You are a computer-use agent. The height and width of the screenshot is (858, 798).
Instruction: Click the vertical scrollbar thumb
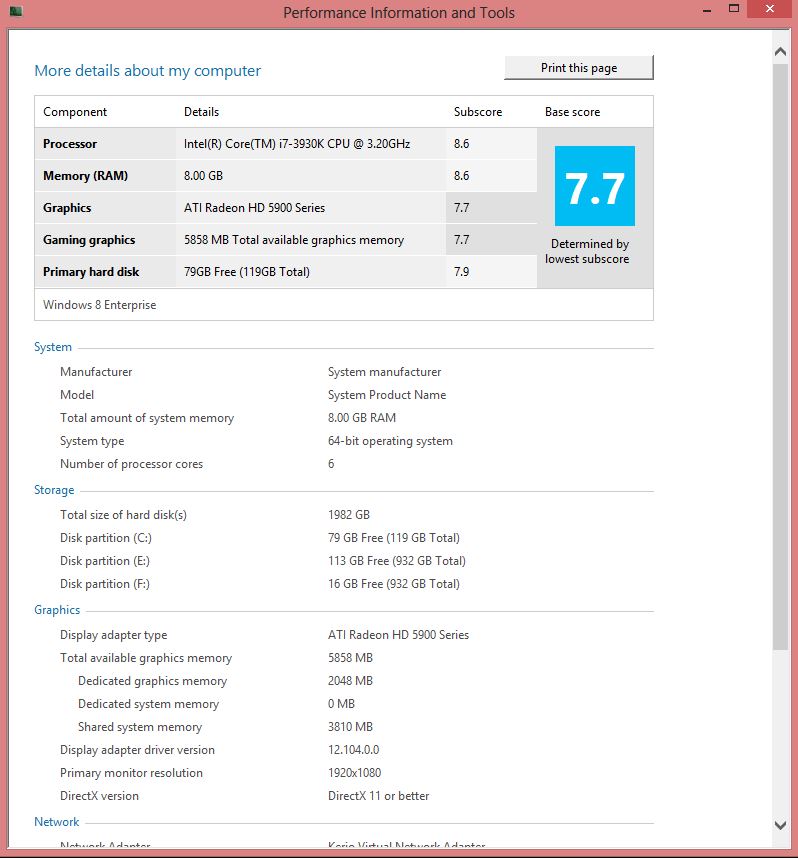point(780,357)
